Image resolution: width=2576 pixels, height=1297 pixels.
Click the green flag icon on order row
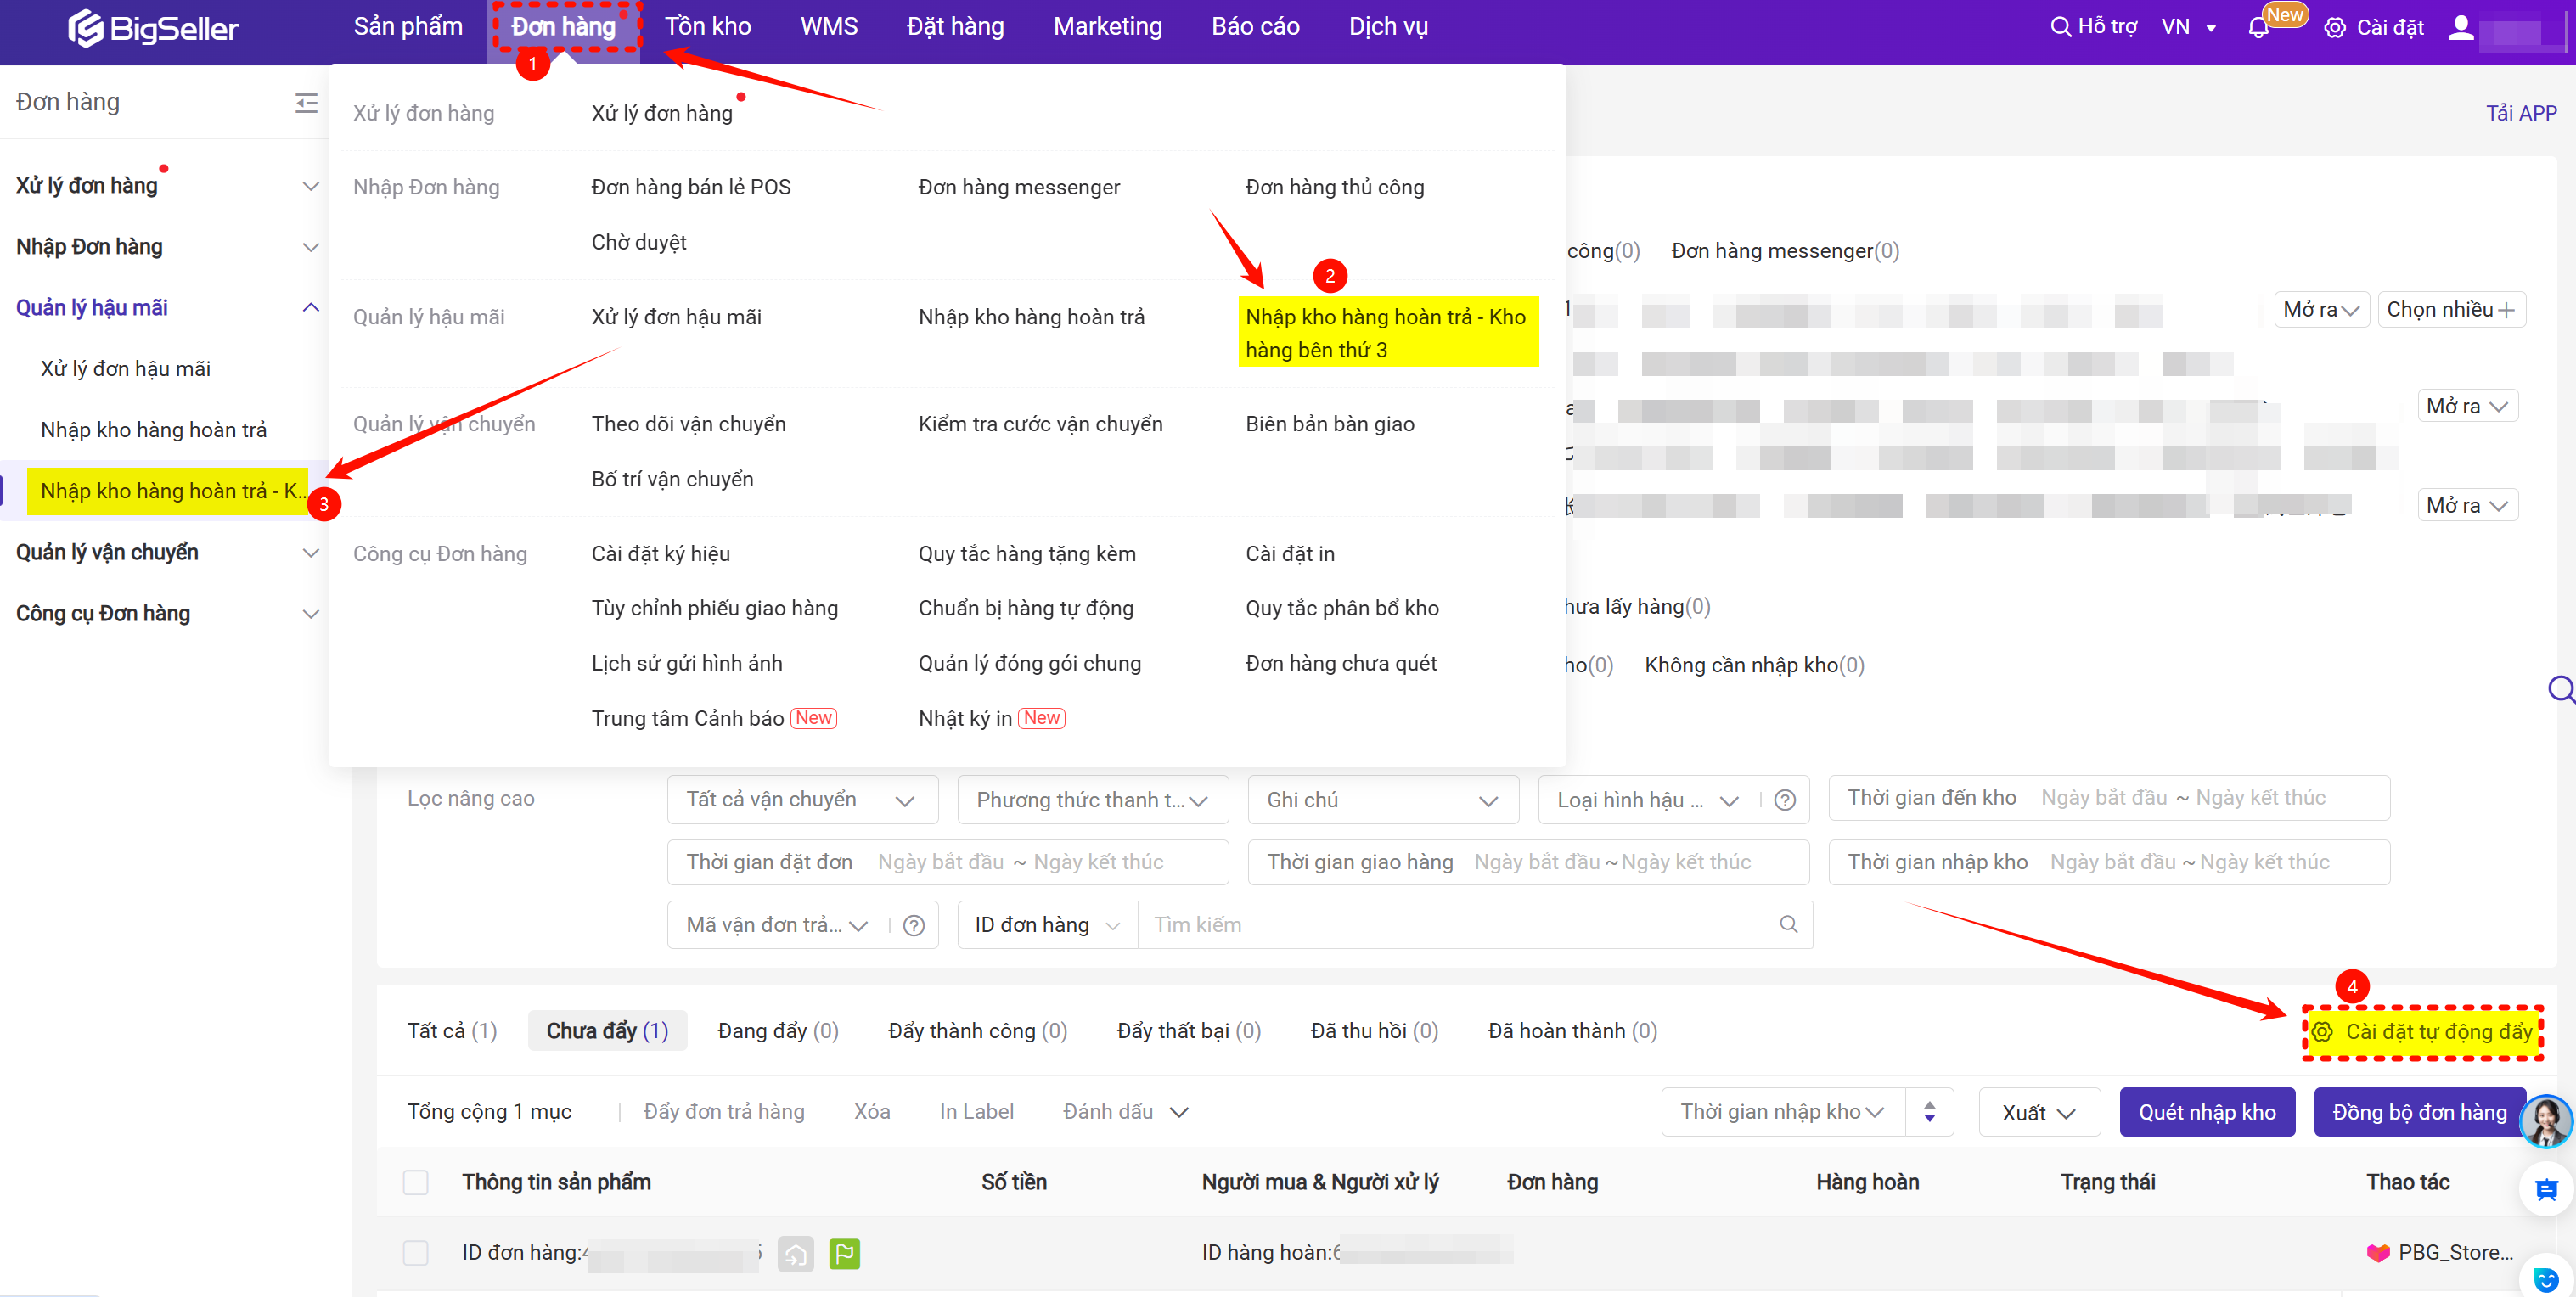point(844,1252)
